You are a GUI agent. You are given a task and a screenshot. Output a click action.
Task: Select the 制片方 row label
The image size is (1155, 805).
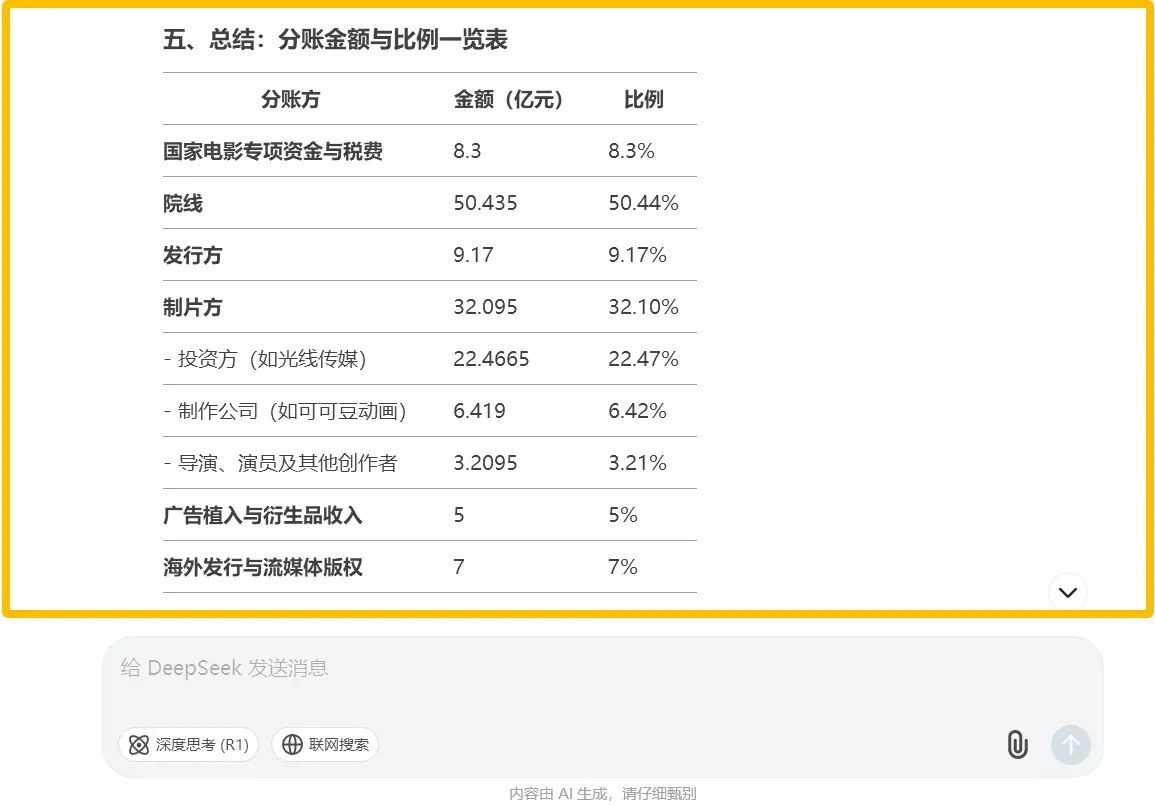192,307
